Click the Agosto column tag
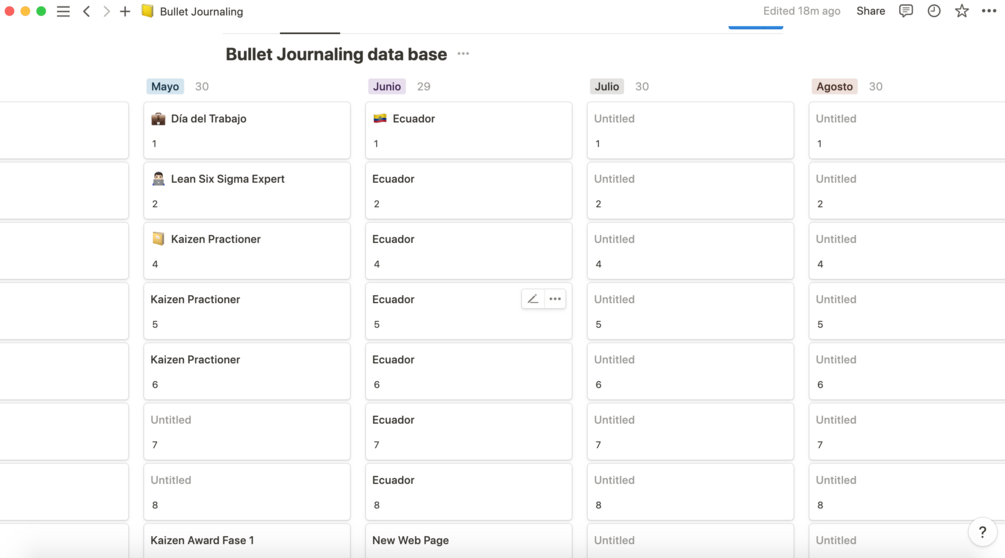 click(834, 87)
